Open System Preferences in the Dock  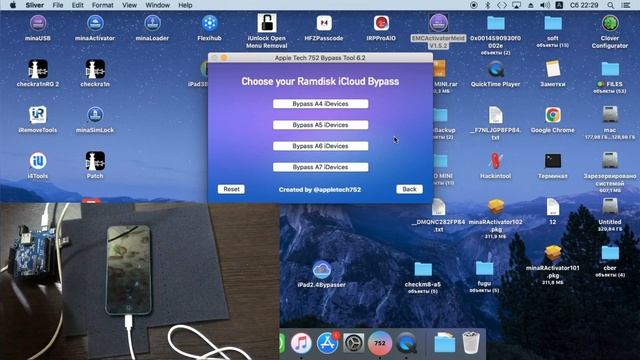click(353, 343)
